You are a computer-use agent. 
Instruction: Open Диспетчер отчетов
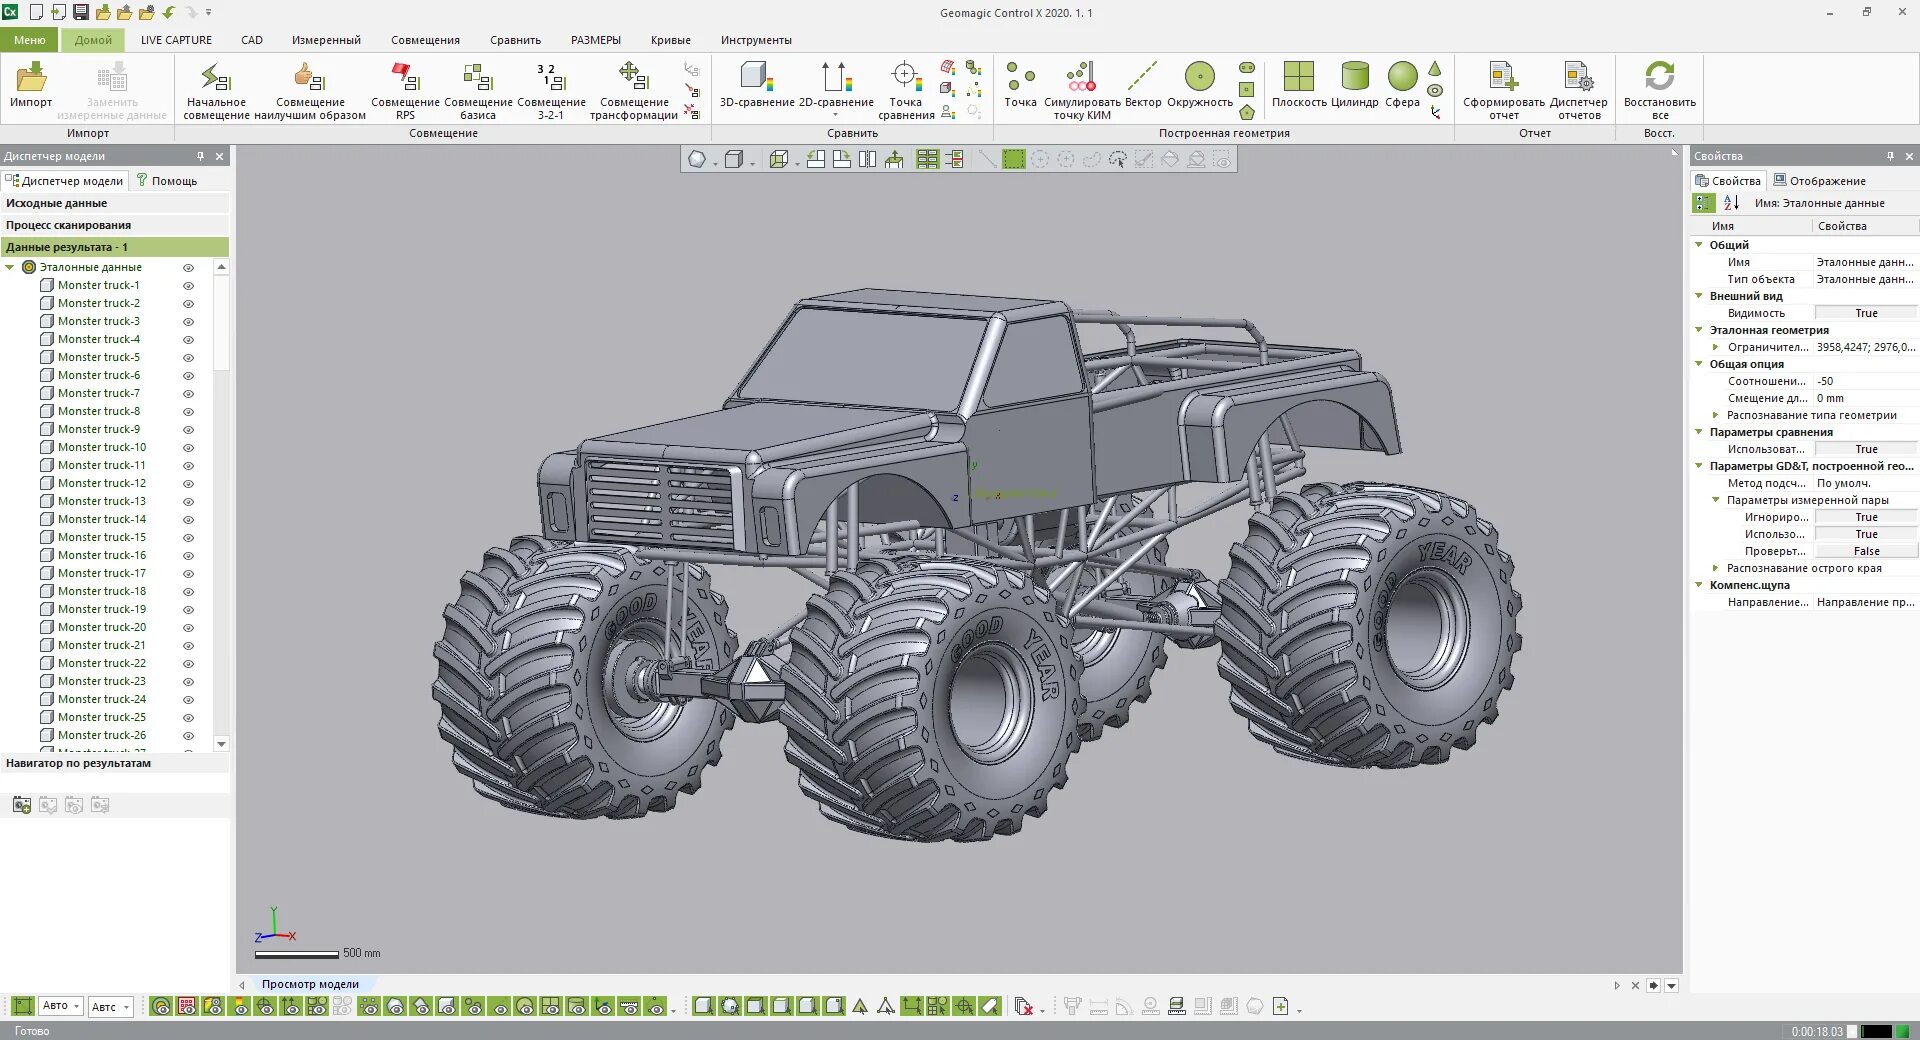1579,90
